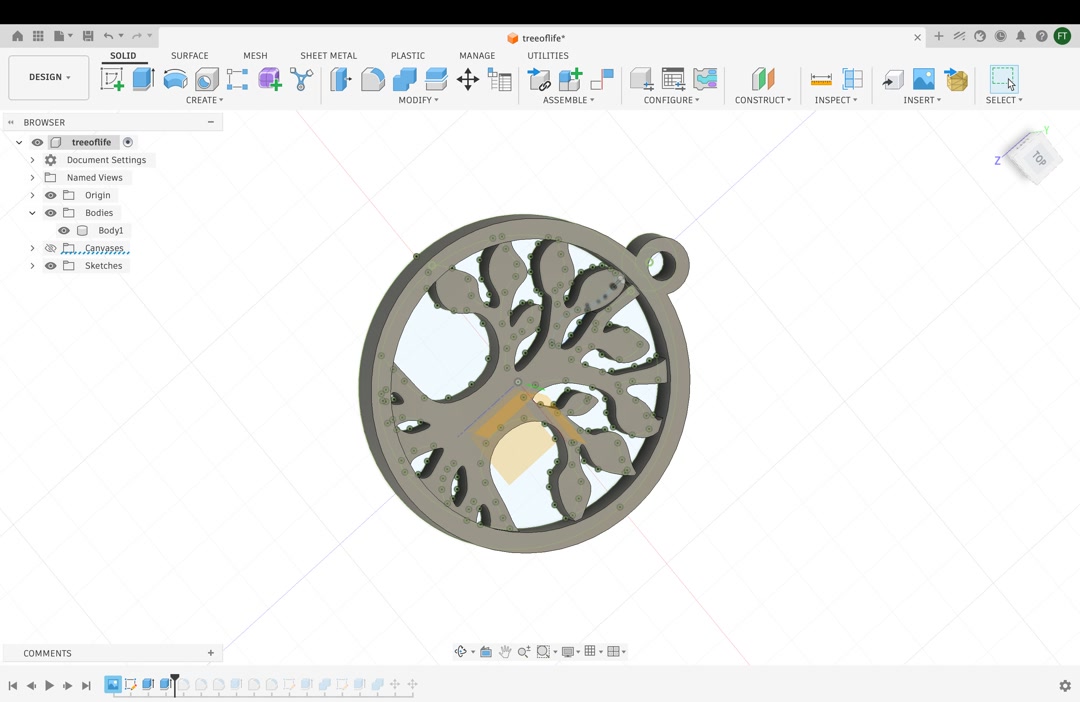Click the Undo arrow
The height and width of the screenshot is (702, 1080).
click(108, 36)
